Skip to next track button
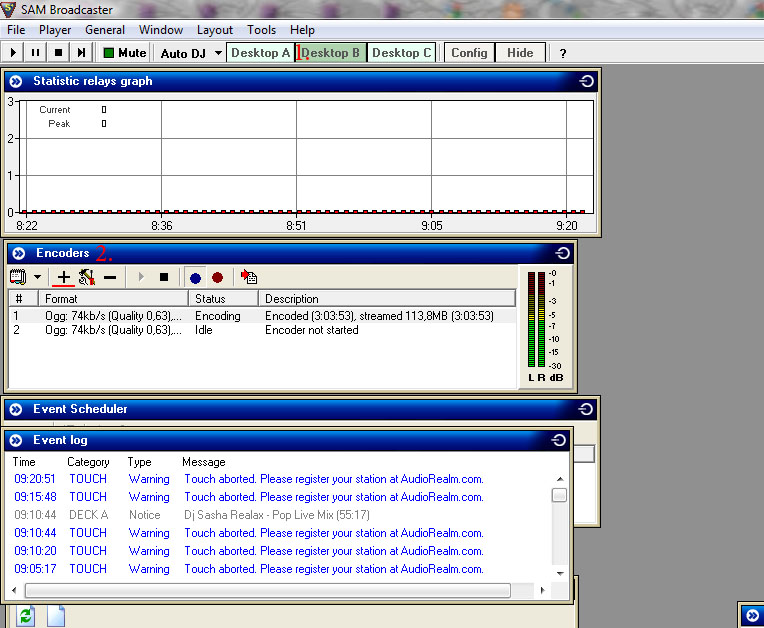764x628 pixels. (81, 52)
